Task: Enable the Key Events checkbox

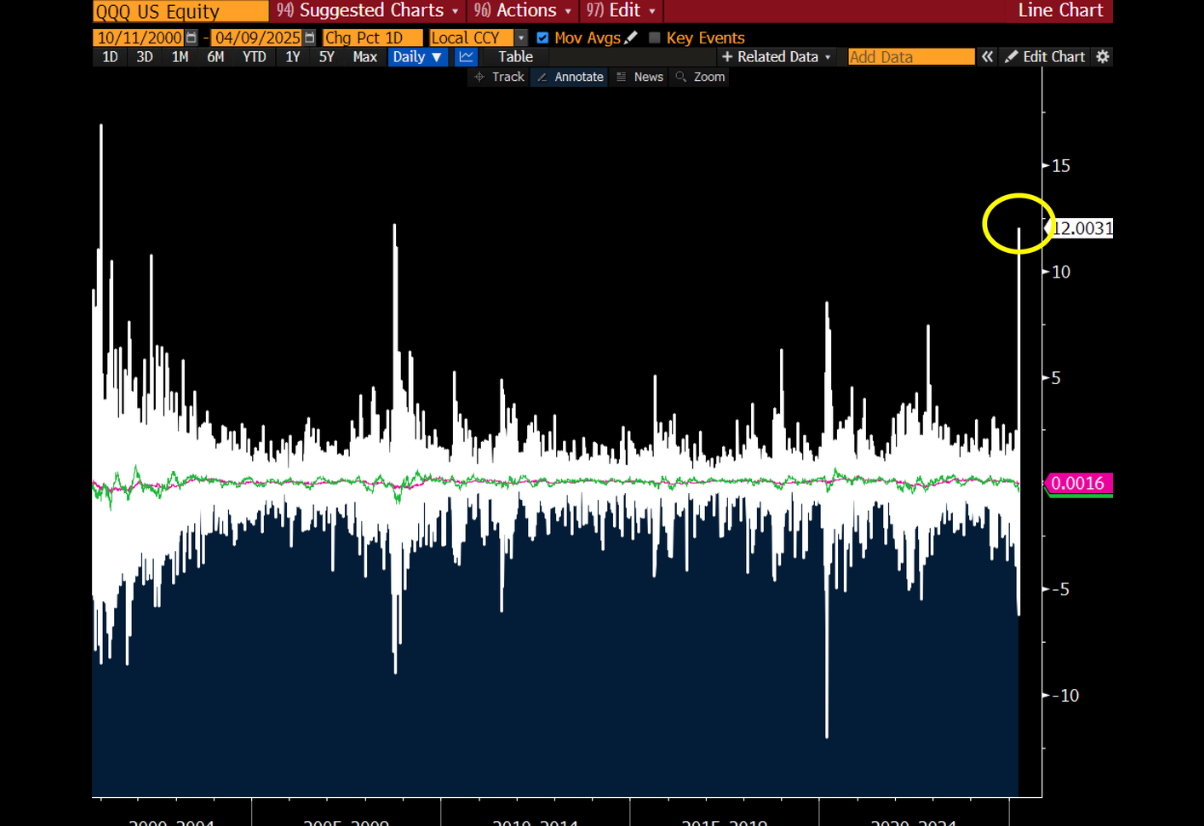Action: pos(655,38)
